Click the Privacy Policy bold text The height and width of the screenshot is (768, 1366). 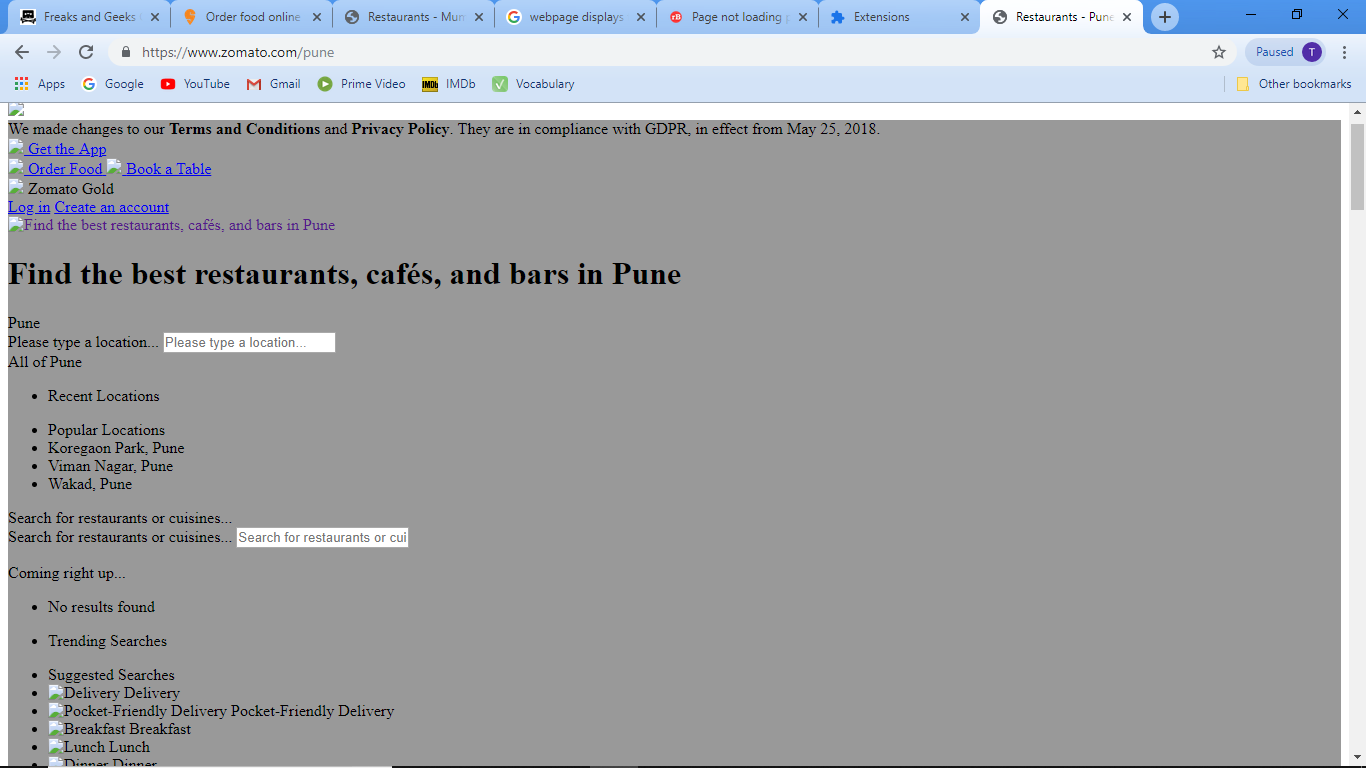tap(400, 129)
